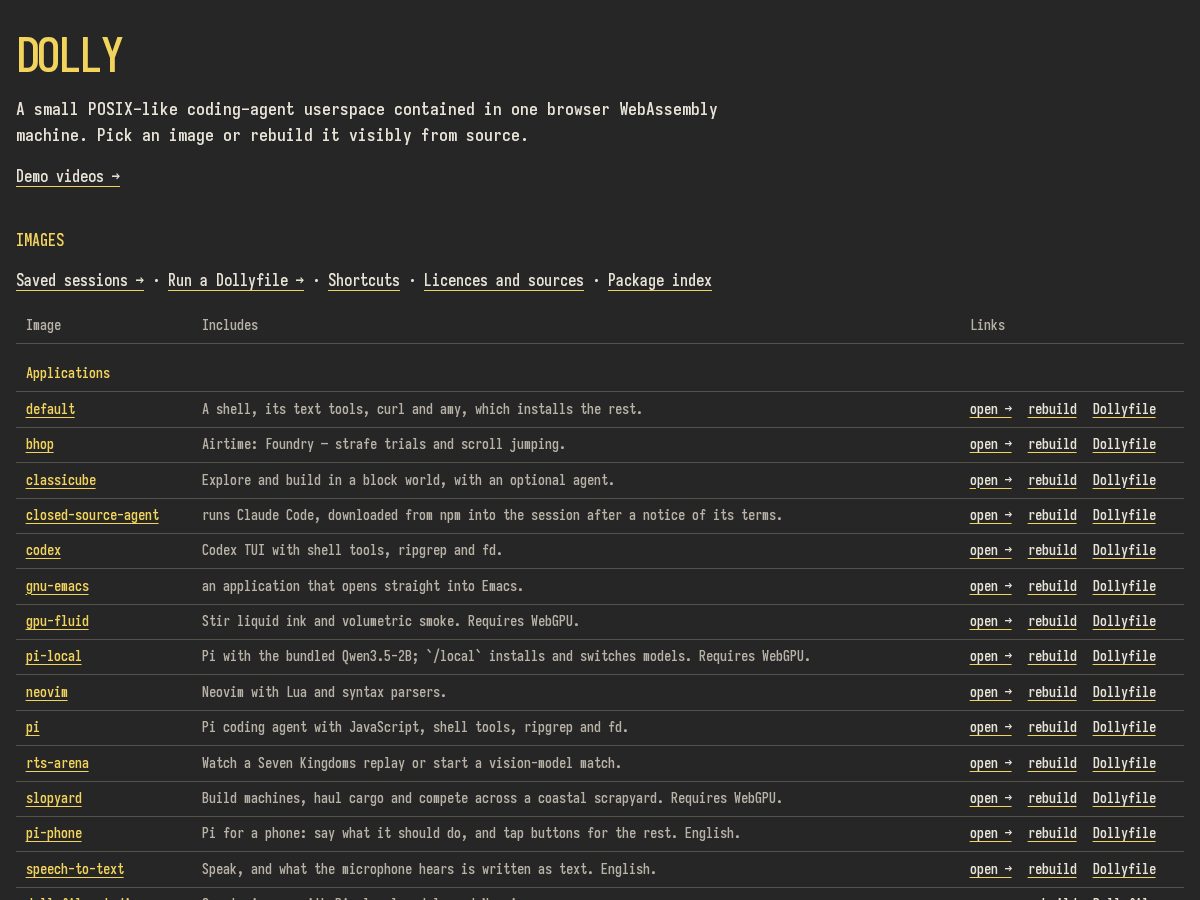Rebuild the speech-to-text image

(x=1052, y=869)
